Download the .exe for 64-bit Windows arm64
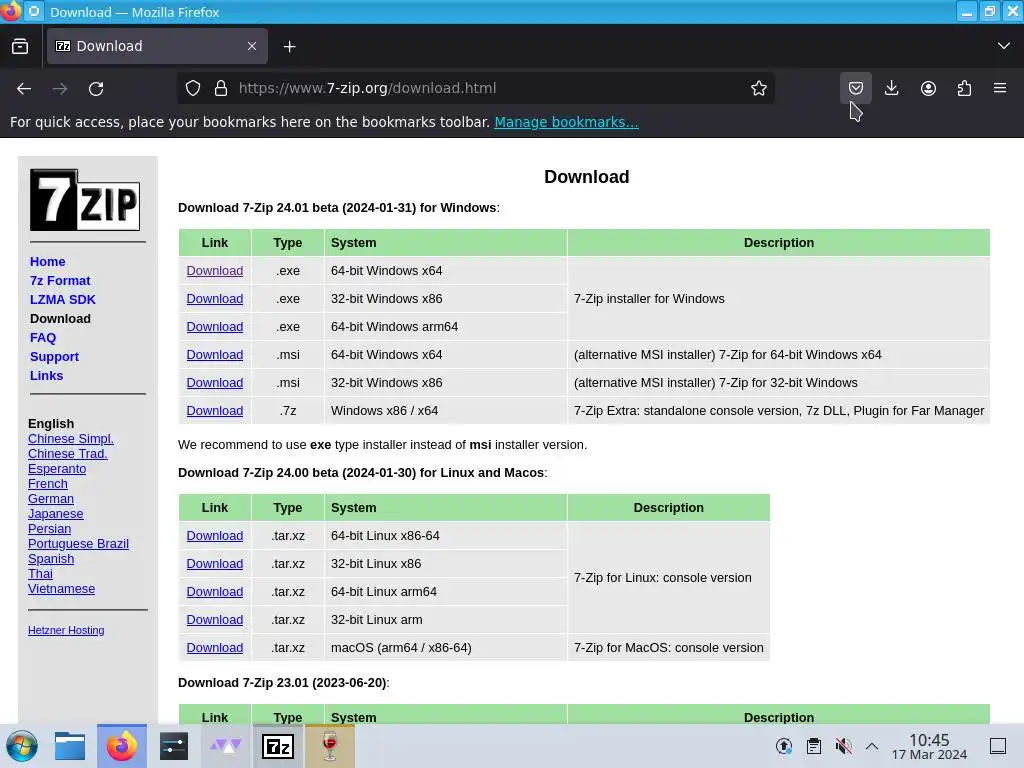The image size is (1024, 768). pyautogui.click(x=215, y=327)
